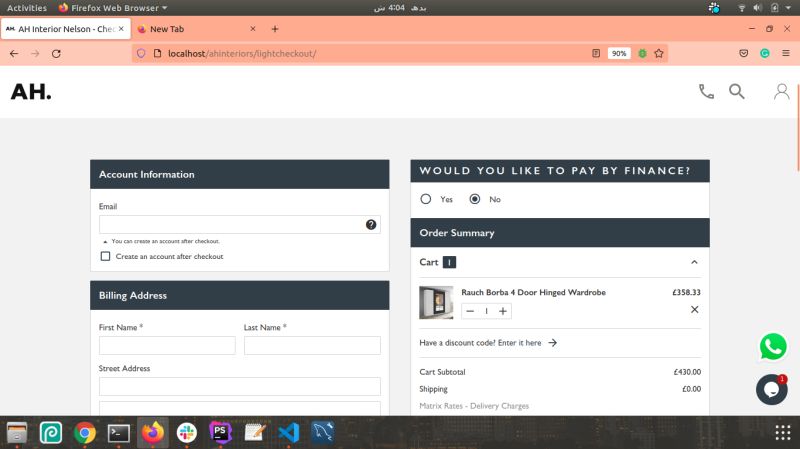Click the first Street Address input field
This screenshot has height=449, width=800.
pyautogui.click(x=240, y=386)
